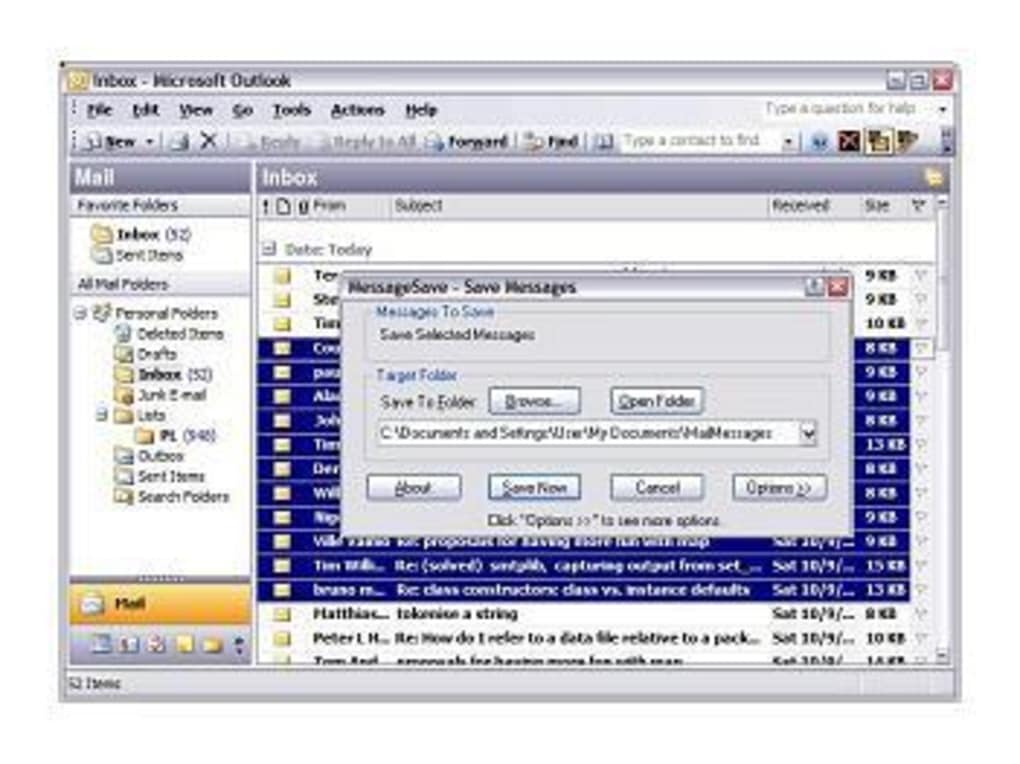Click the Options >> button

click(779, 487)
